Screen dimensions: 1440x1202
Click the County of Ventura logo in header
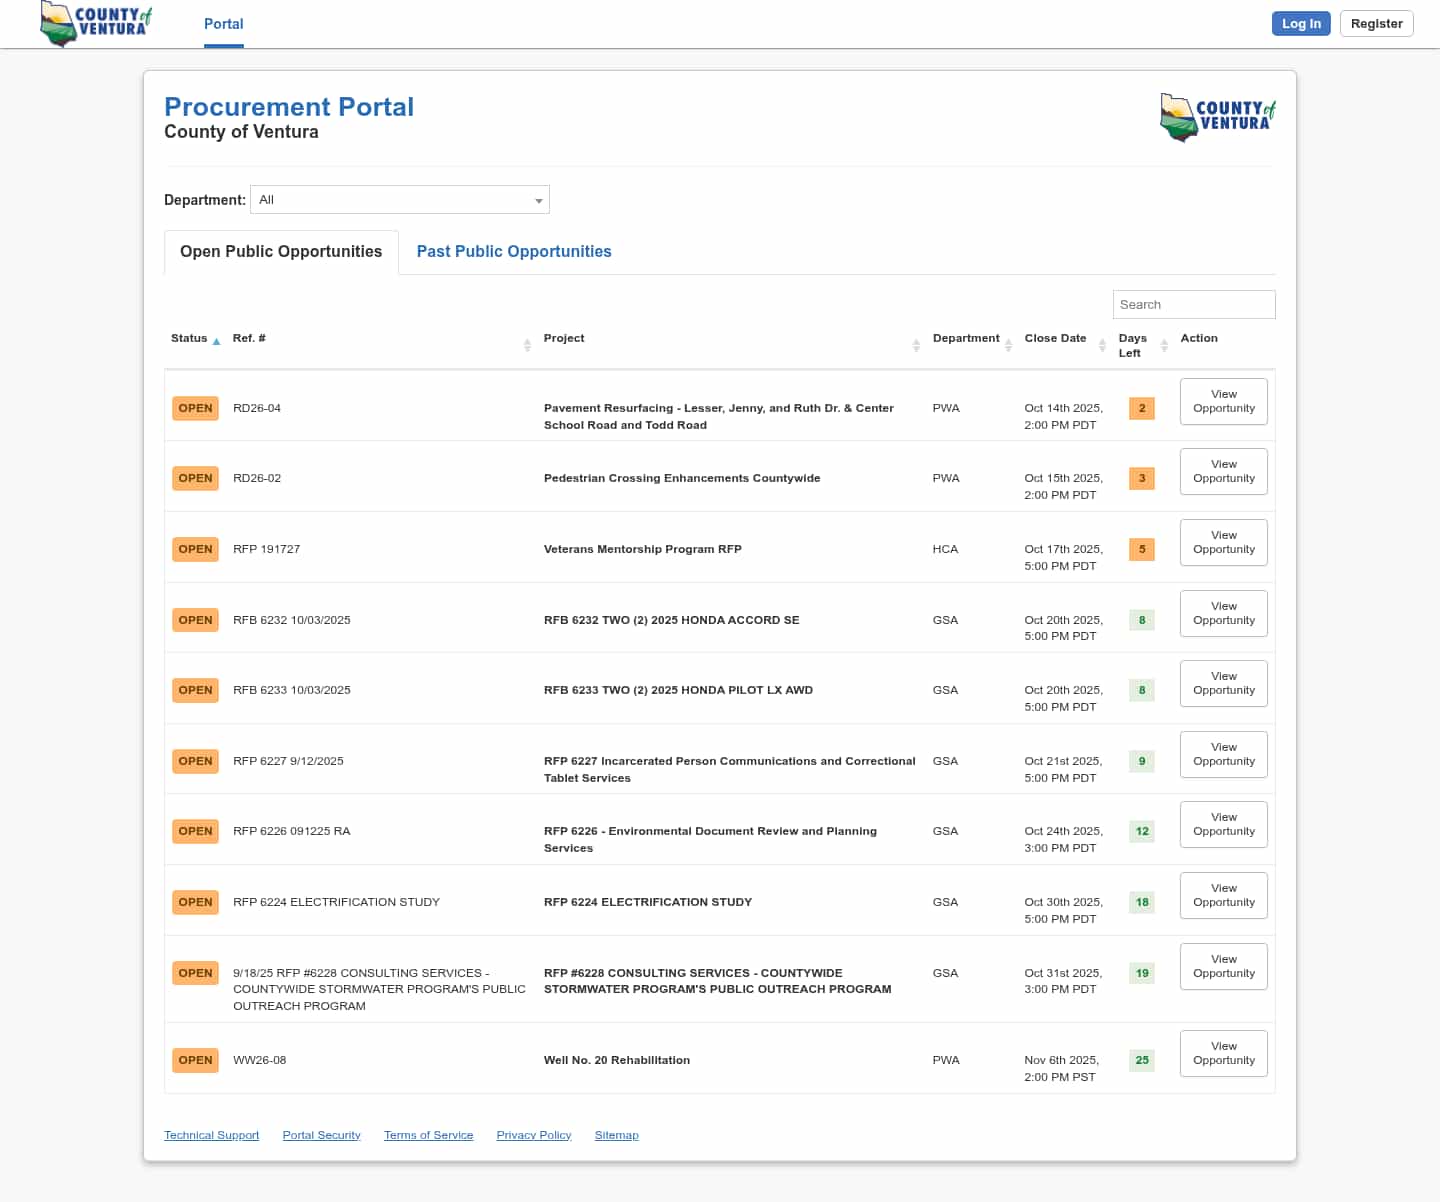click(97, 23)
